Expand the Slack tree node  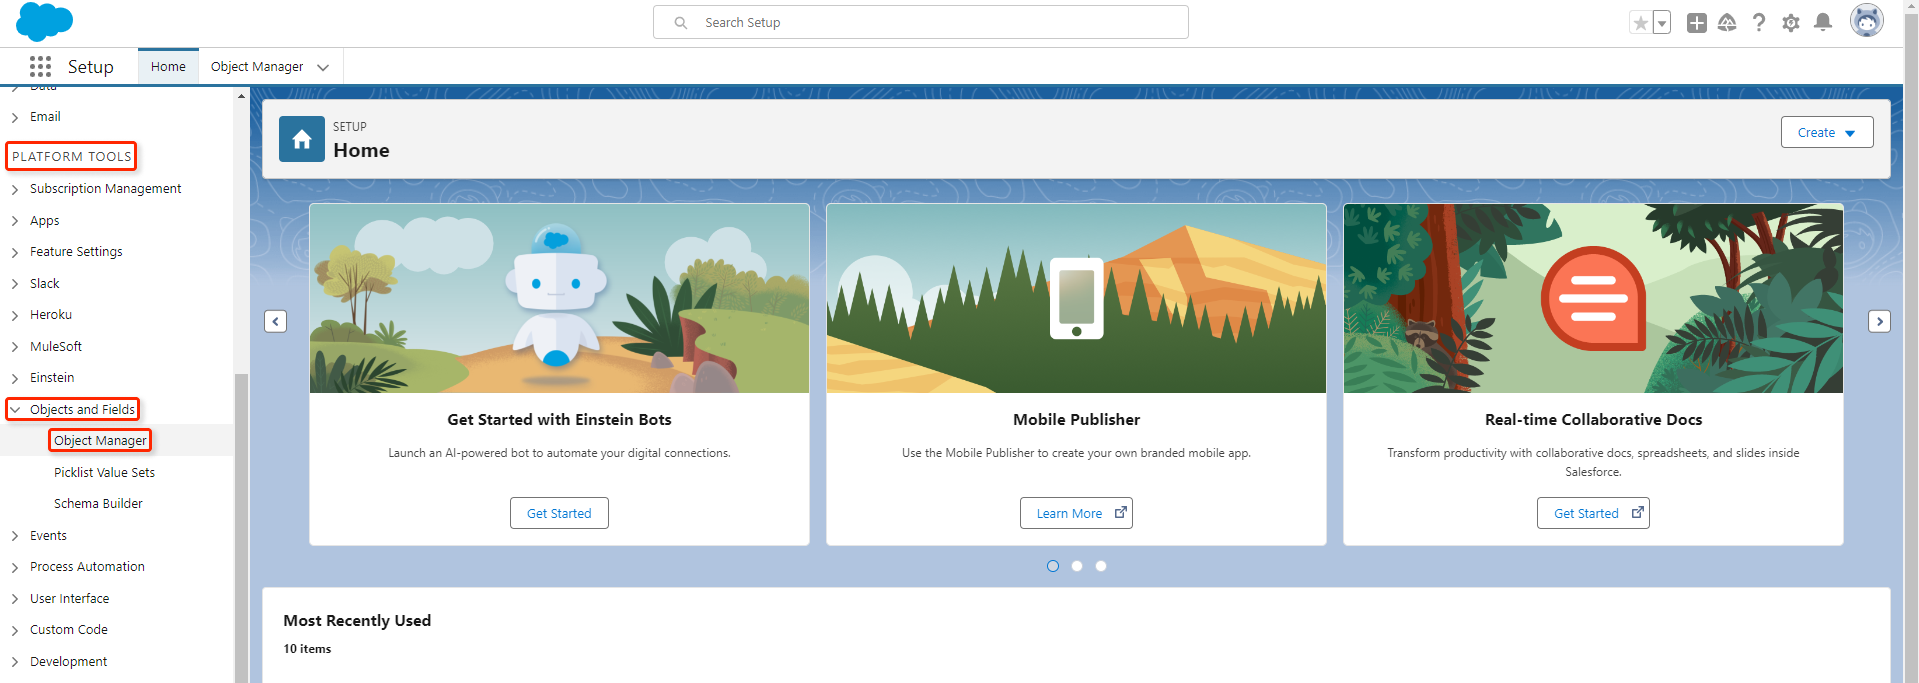15,284
